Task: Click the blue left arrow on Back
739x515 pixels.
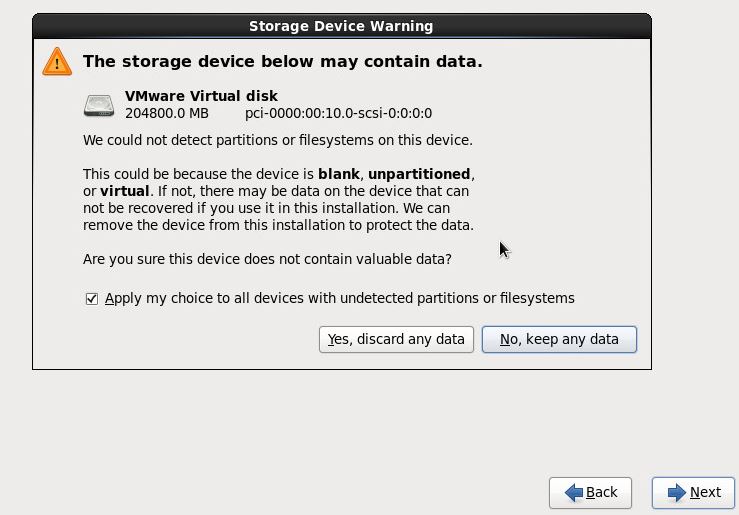Action: click(574, 492)
